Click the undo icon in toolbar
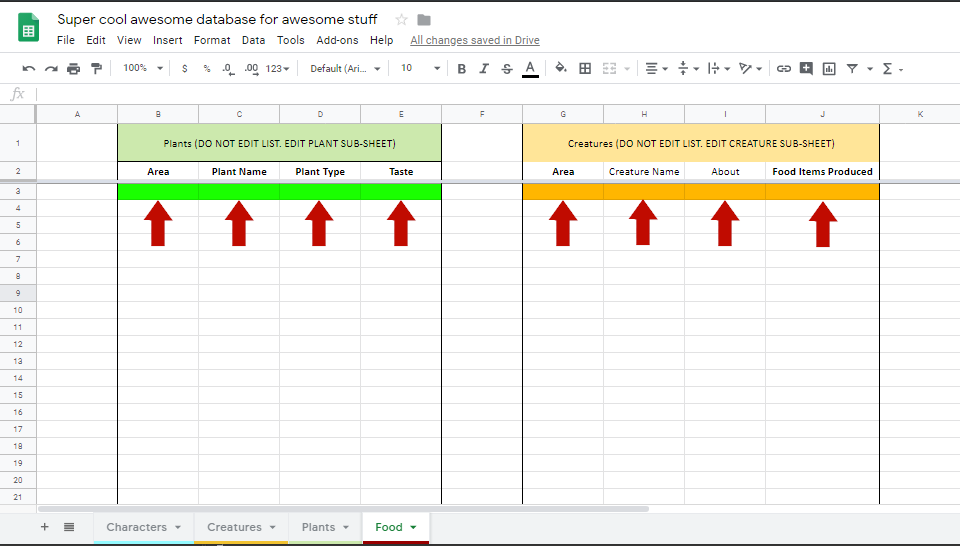960x546 pixels. tap(29, 69)
